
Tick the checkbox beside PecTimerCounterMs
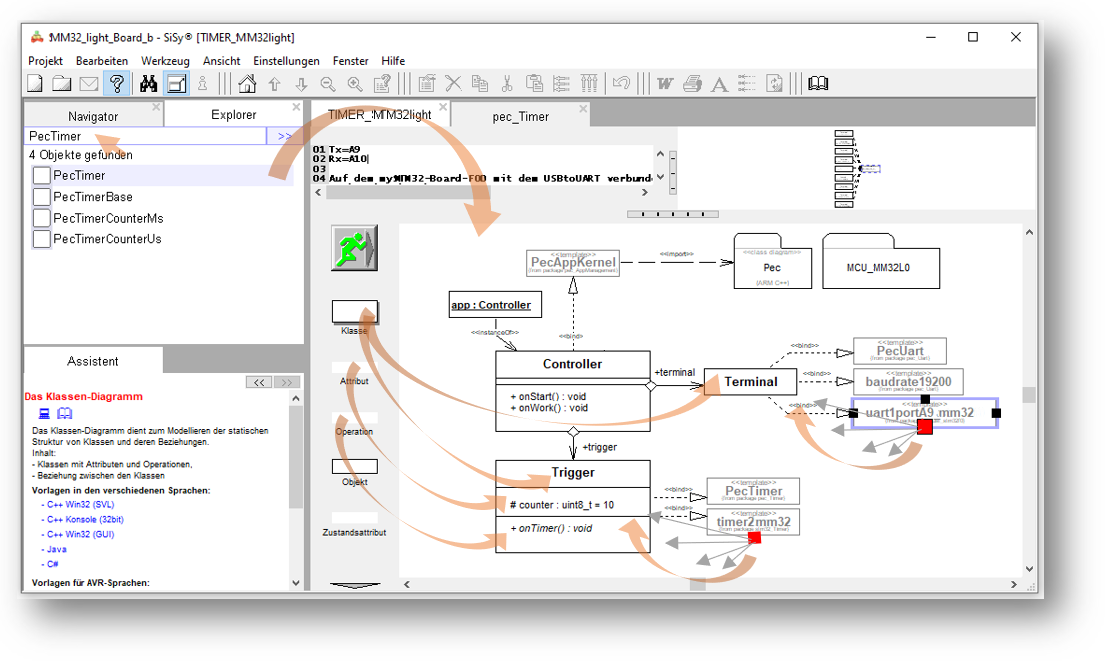click(x=42, y=218)
